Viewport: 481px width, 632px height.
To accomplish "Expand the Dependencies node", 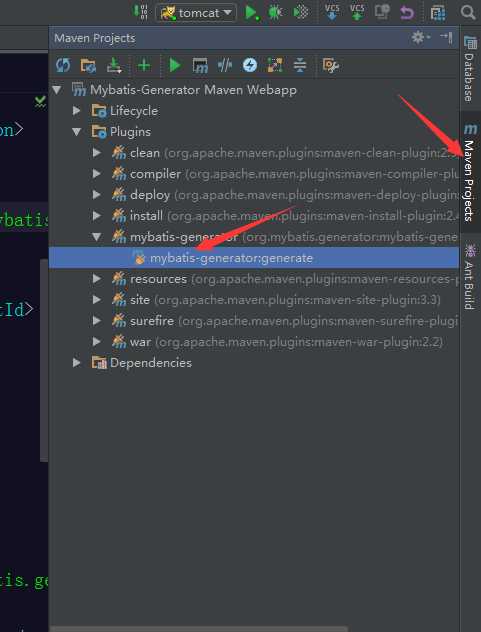I will click(x=76, y=362).
